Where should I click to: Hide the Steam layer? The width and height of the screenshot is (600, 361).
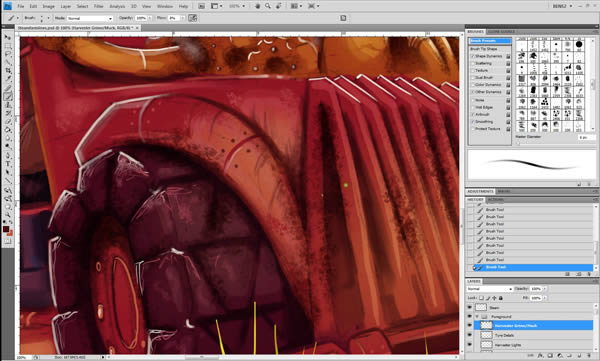coord(470,307)
